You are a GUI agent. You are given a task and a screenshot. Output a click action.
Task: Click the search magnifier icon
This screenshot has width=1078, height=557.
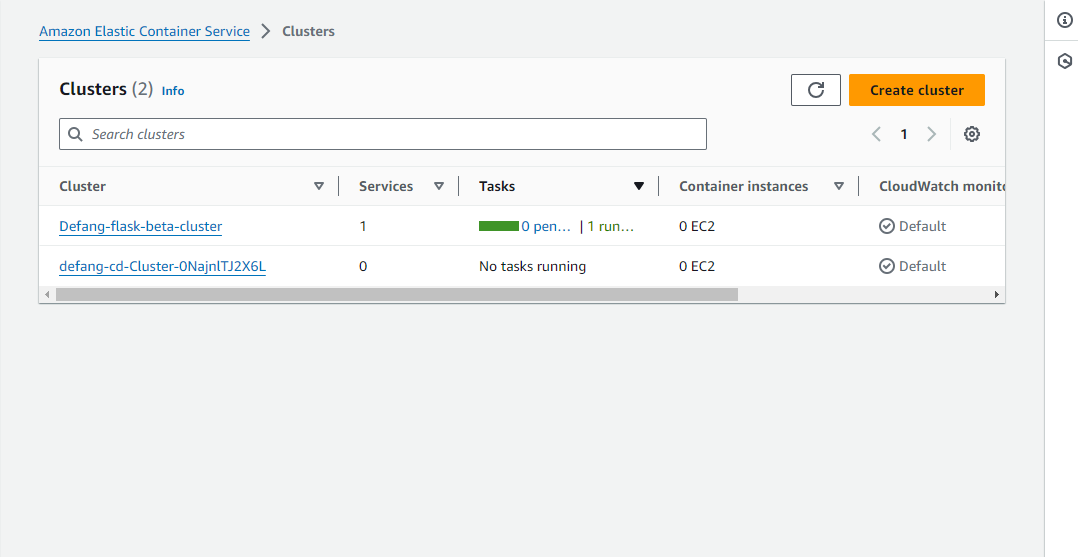[x=76, y=134]
